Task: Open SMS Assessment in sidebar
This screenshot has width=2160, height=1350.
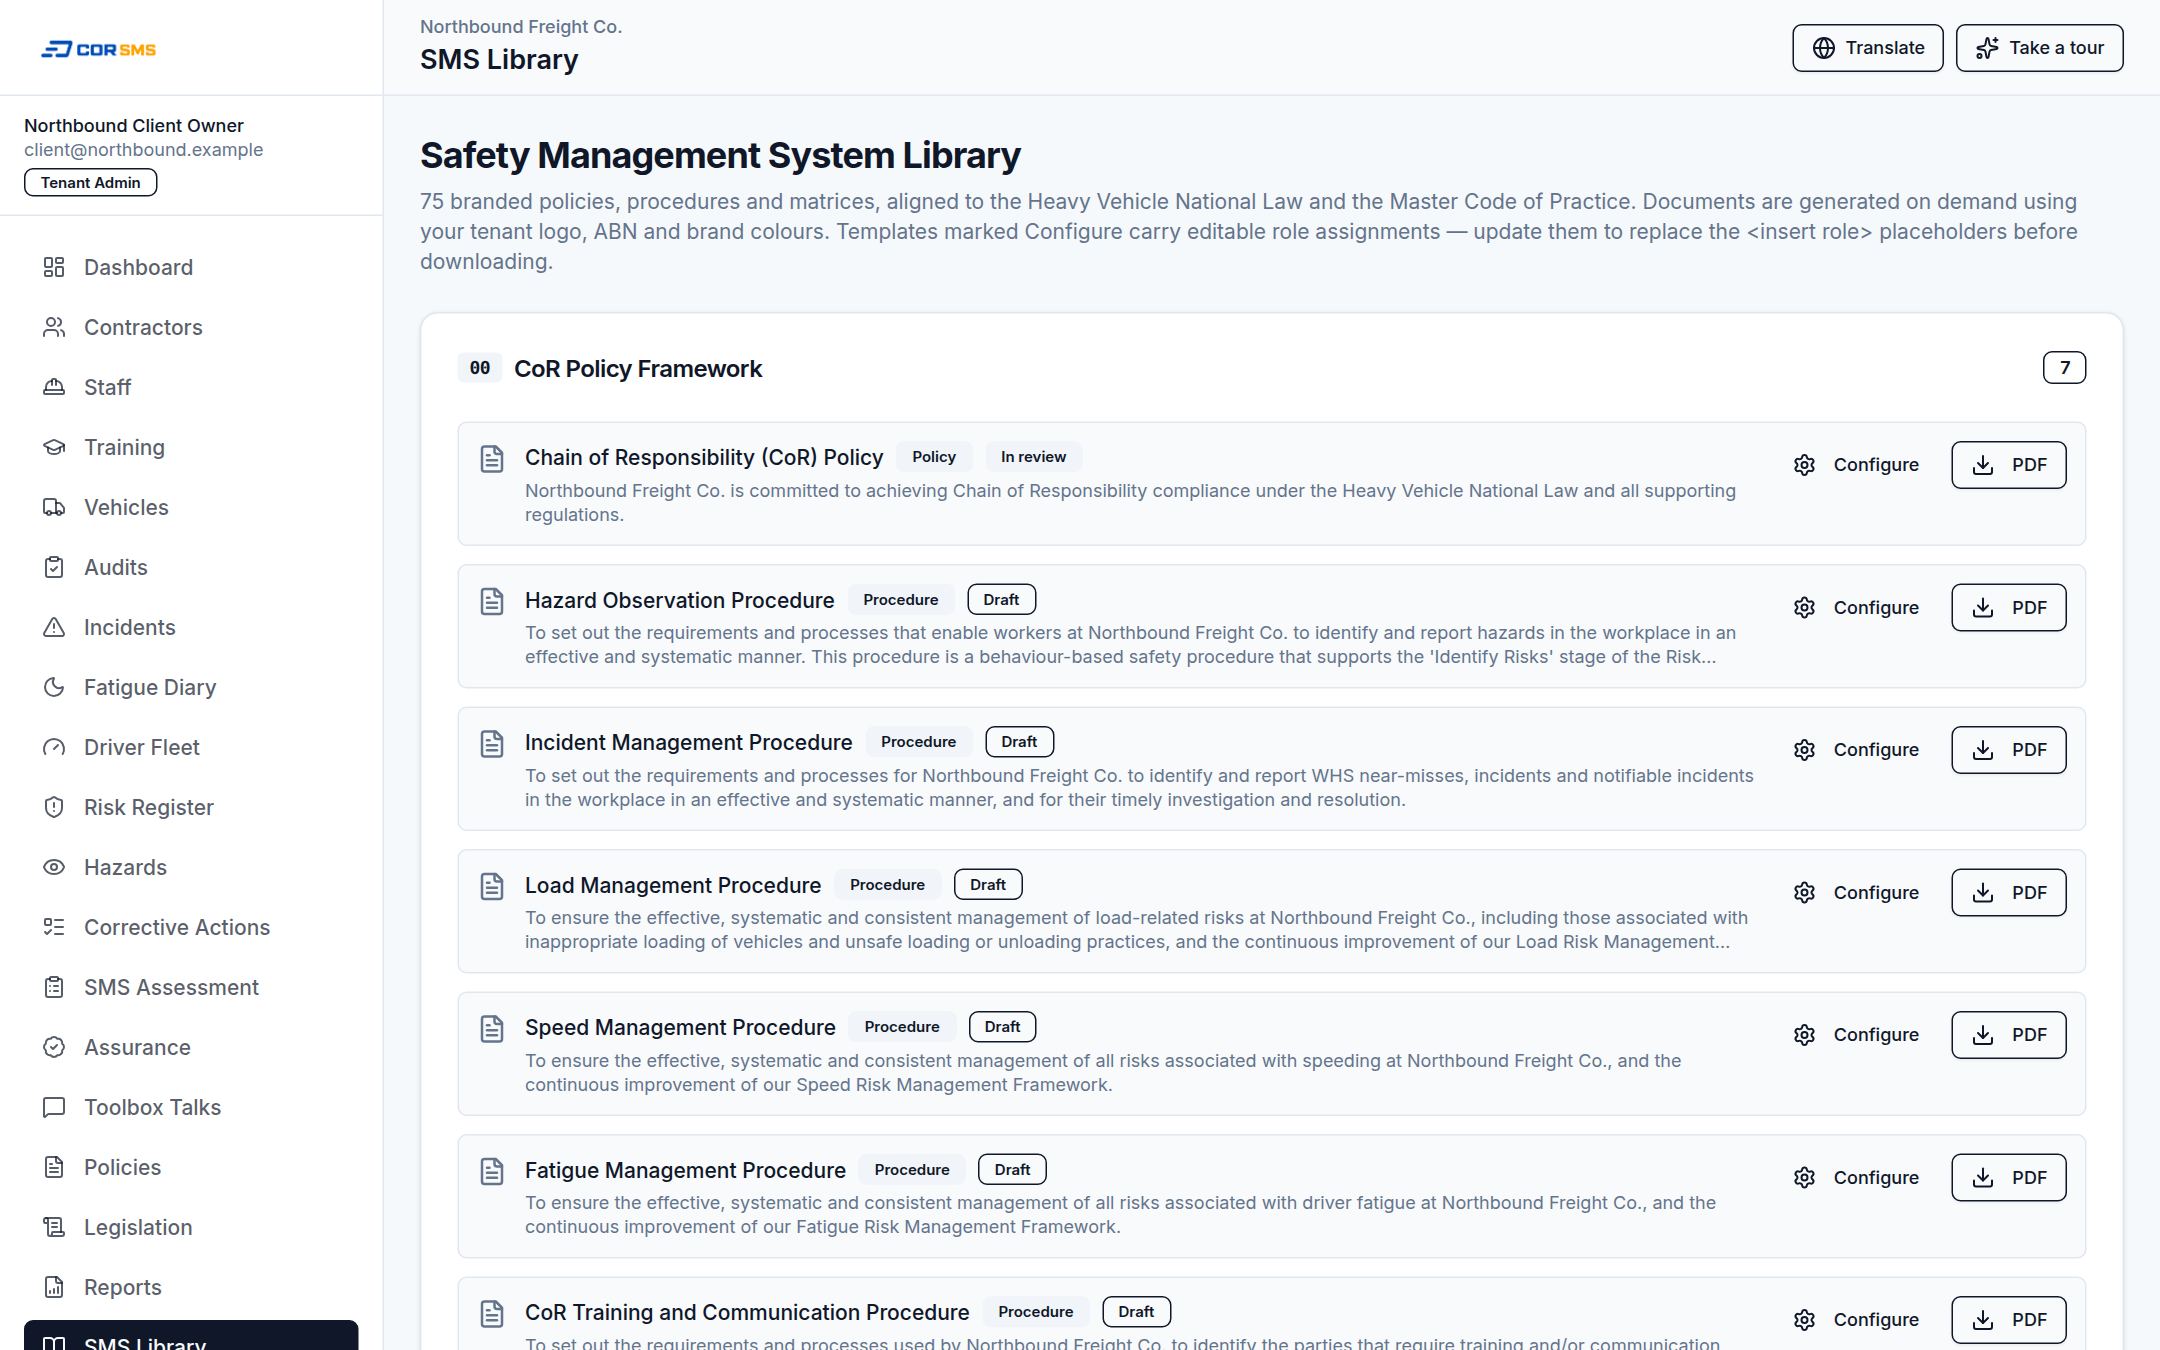Action: pos(191,987)
